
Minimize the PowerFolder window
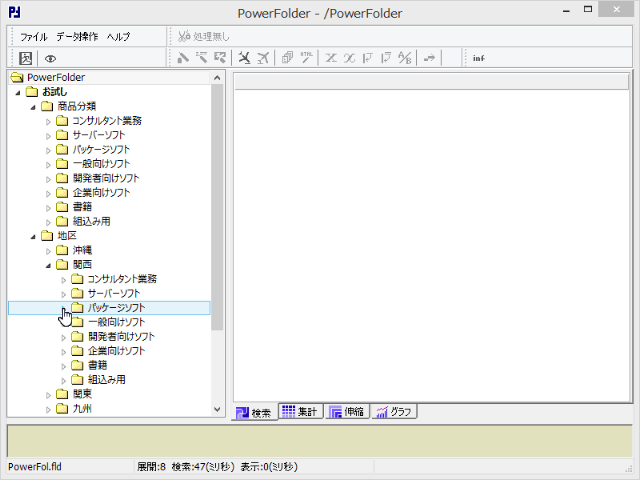[566, 11]
